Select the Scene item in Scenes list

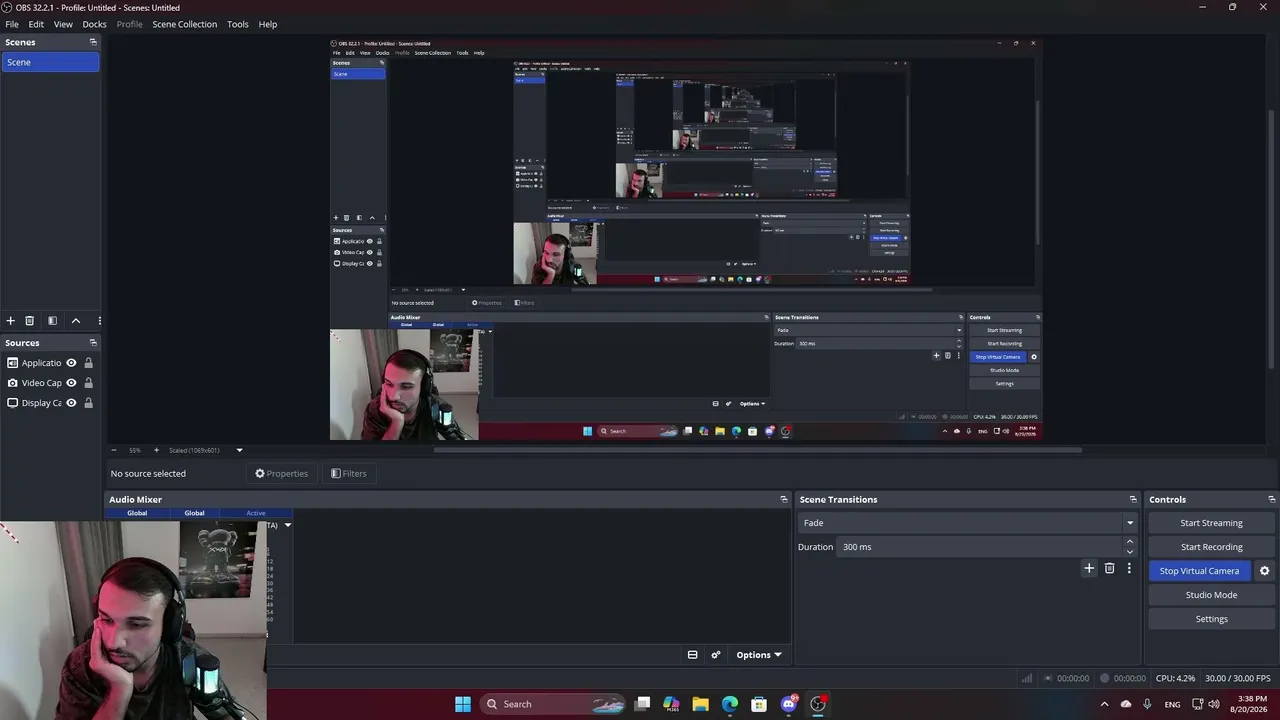tap(50, 62)
